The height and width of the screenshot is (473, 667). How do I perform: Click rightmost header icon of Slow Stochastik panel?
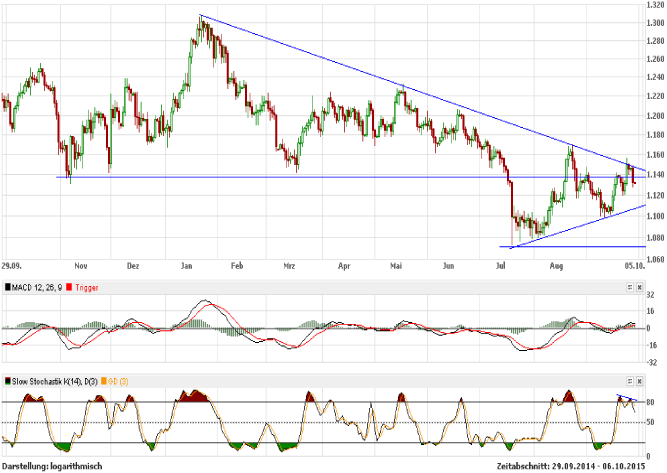coord(640,381)
